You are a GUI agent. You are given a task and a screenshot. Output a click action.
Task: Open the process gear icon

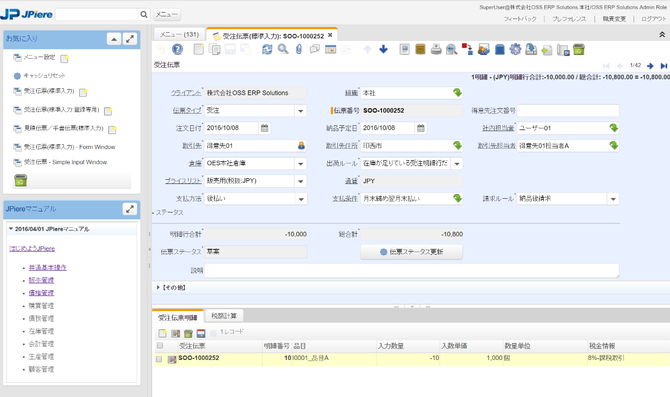[515, 49]
